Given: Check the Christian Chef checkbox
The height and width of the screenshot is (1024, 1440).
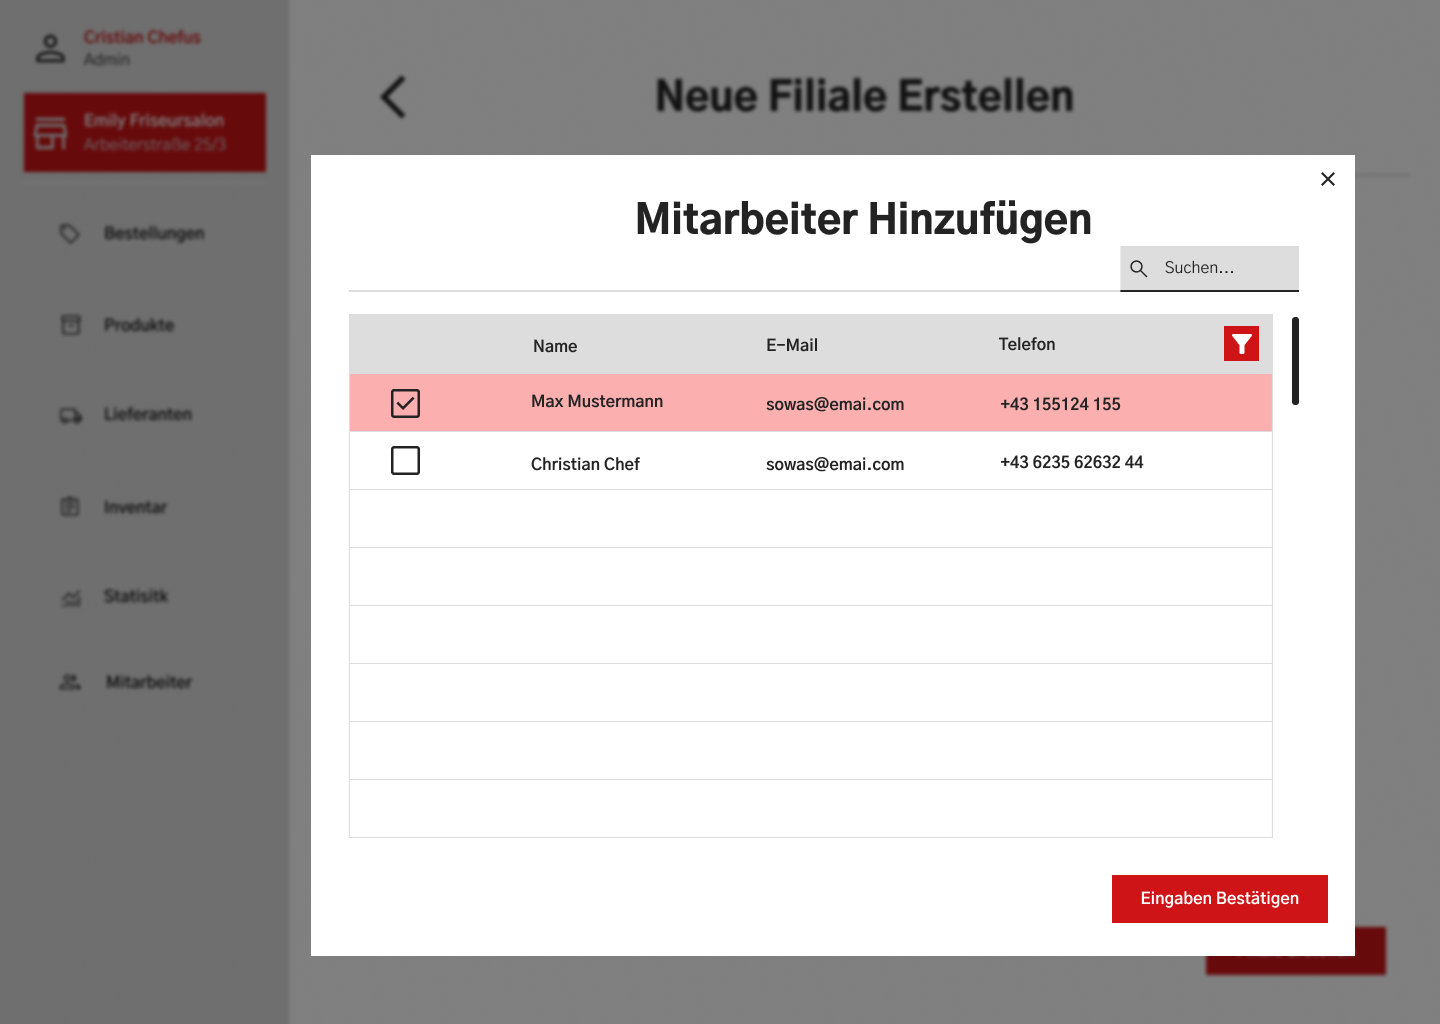Looking at the screenshot, I should [405, 461].
